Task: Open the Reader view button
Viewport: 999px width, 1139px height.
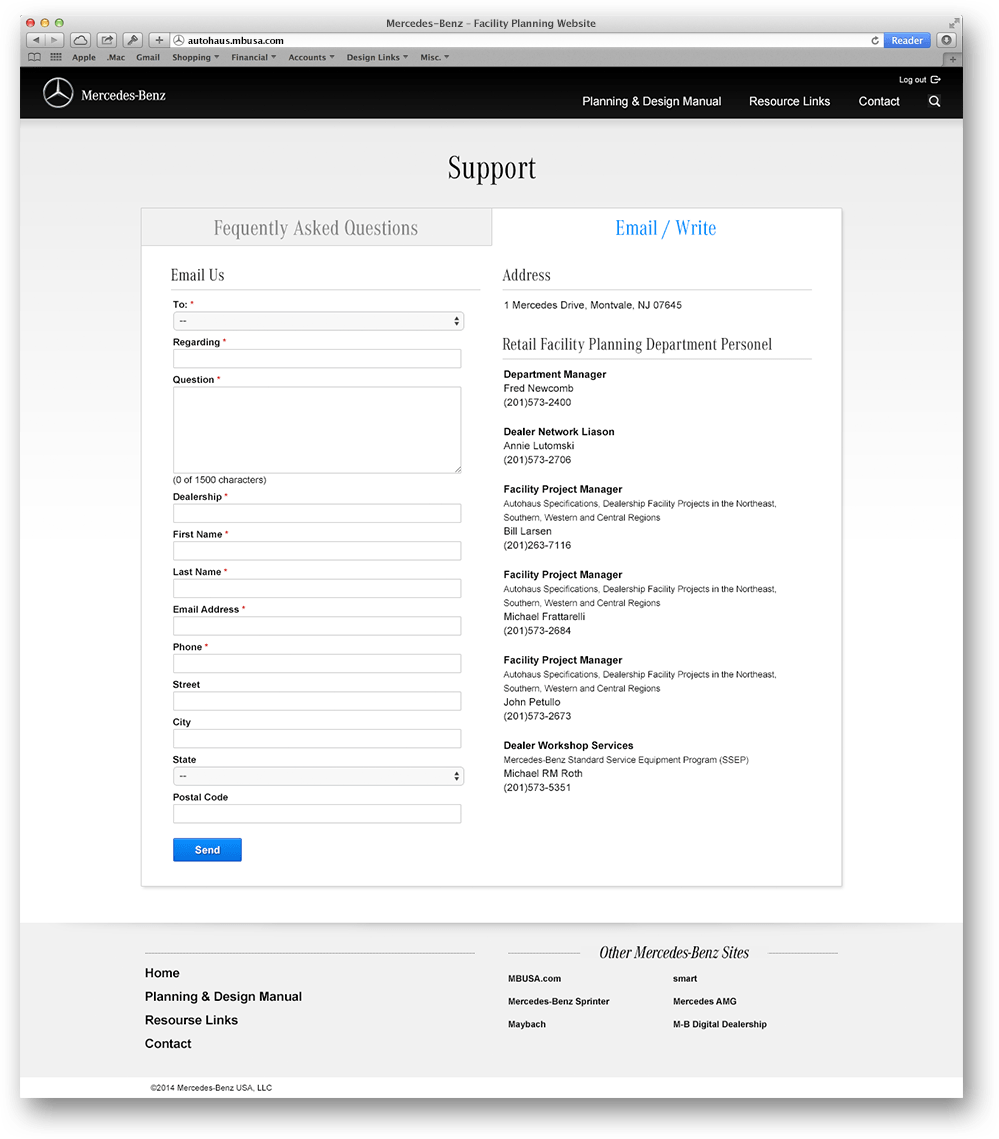Action: pos(907,41)
